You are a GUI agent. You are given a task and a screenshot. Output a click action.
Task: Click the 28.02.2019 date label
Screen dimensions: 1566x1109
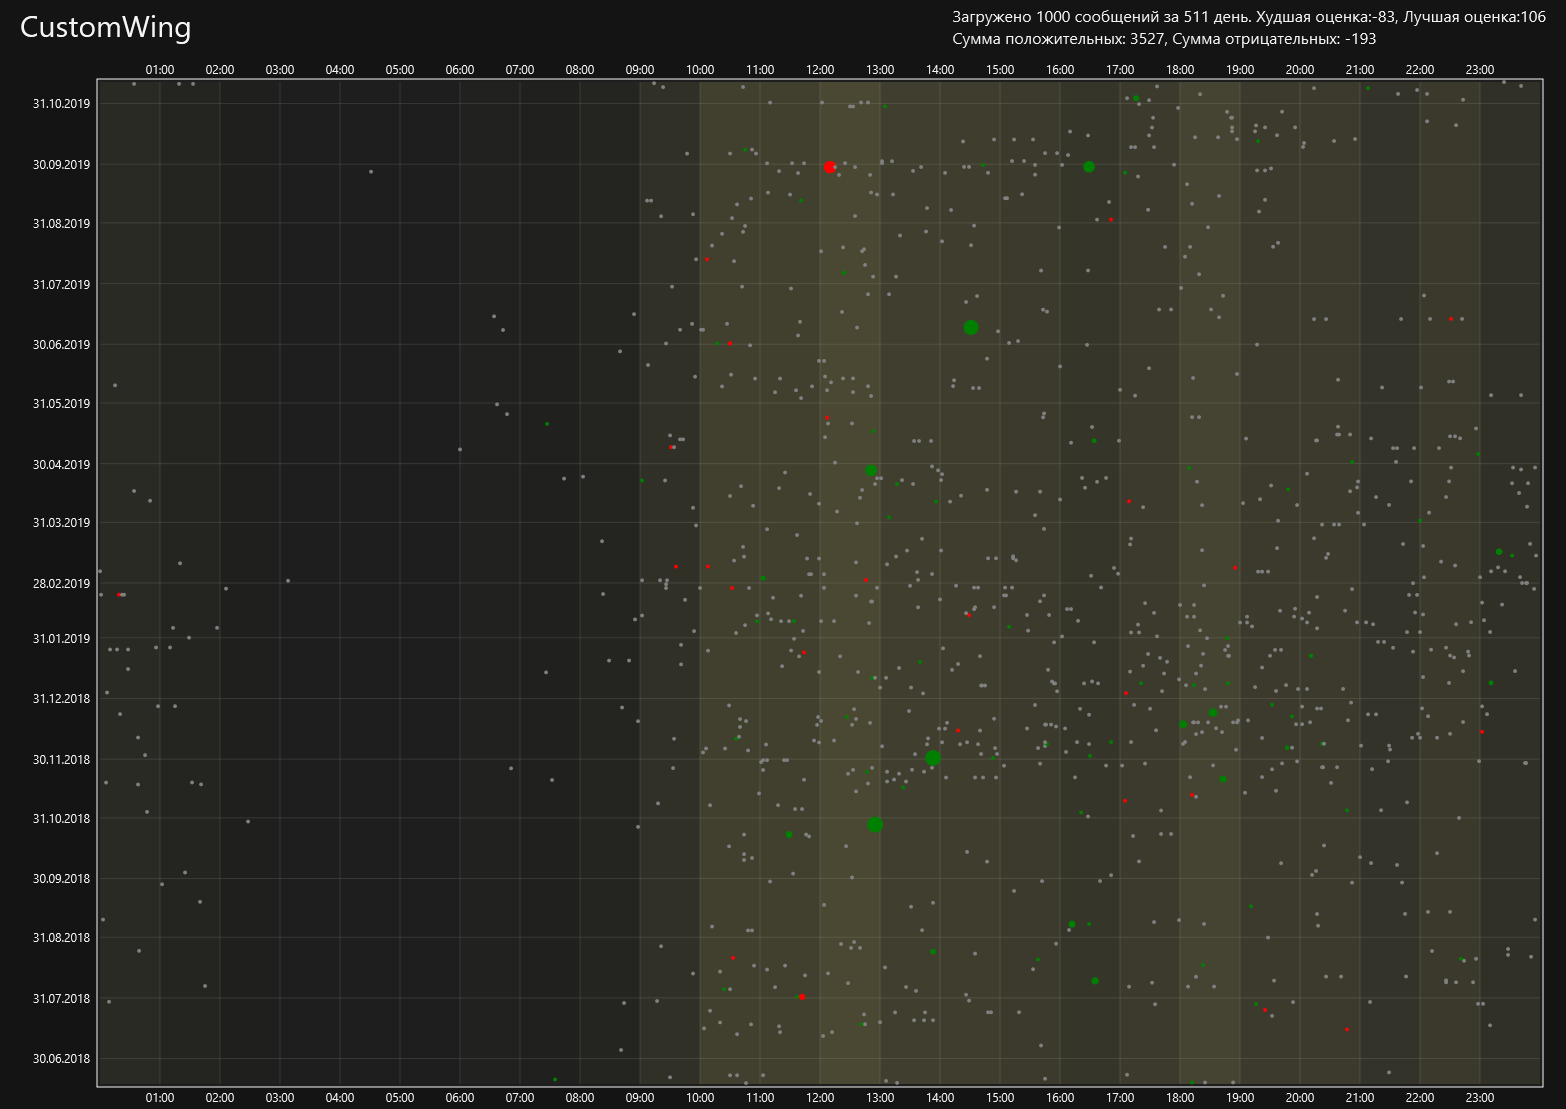[x=61, y=583]
